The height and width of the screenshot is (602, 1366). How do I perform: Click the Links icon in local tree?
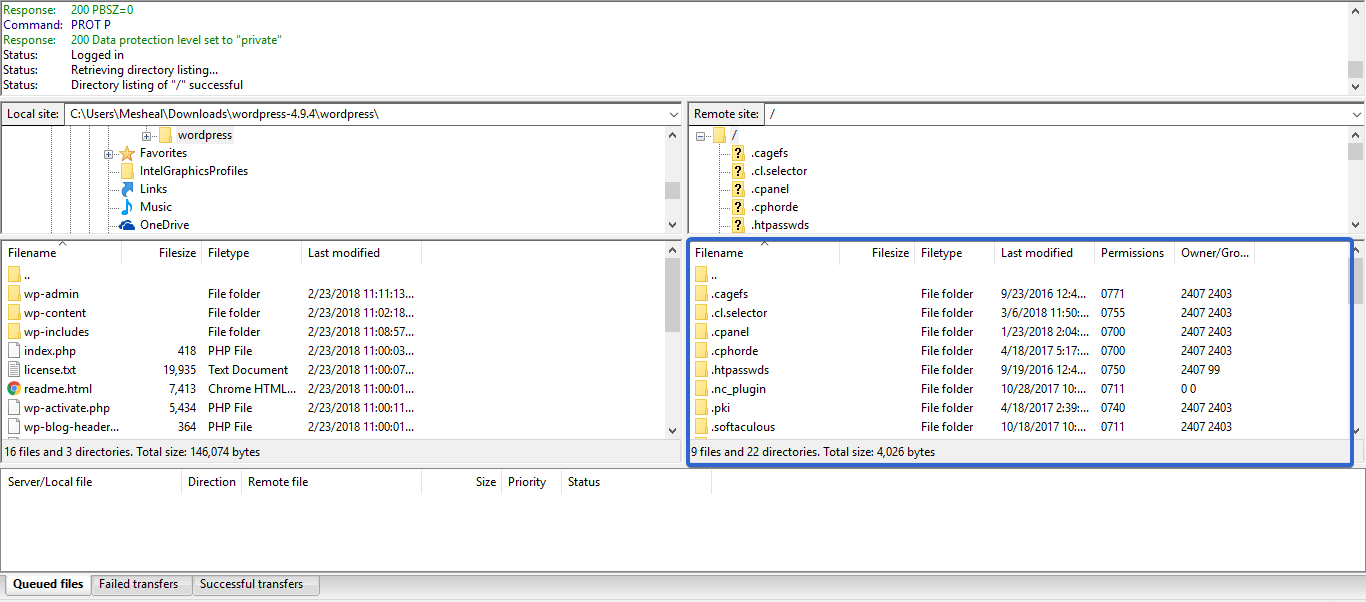click(x=127, y=189)
